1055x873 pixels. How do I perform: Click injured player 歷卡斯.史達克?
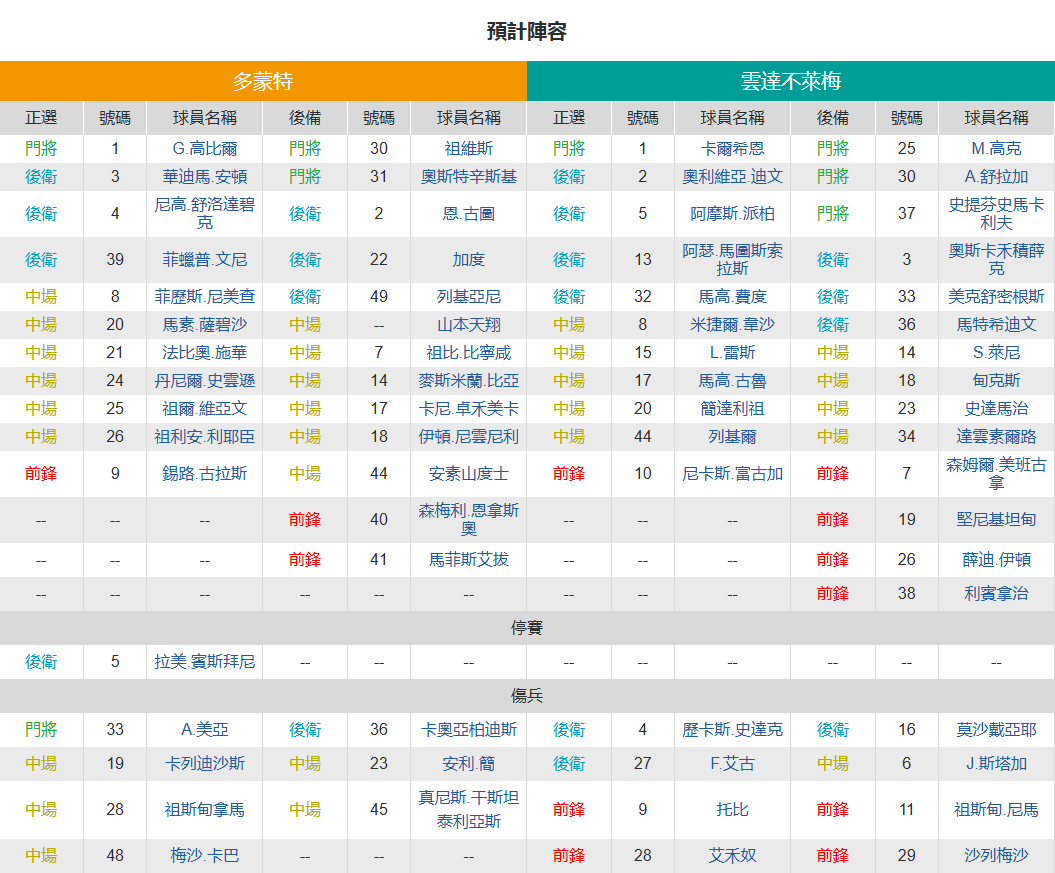732,730
